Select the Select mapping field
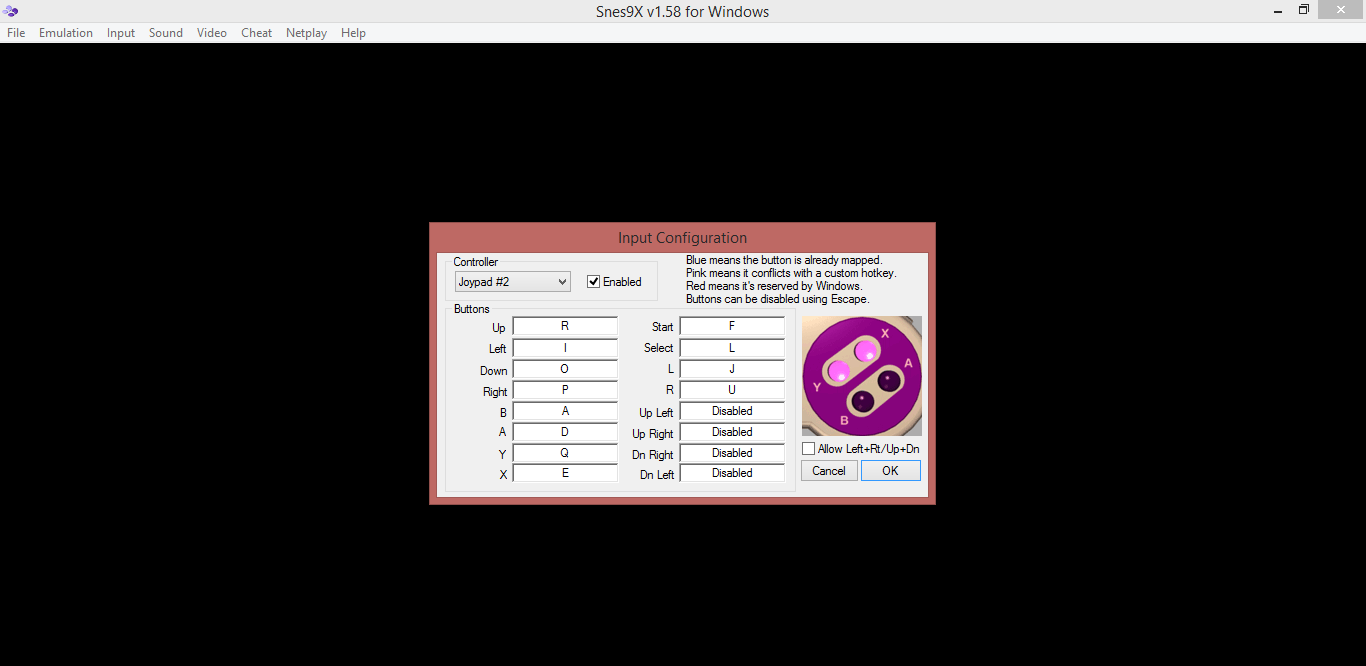This screenshot has width=1366, height=666. (x=732, y=348)
